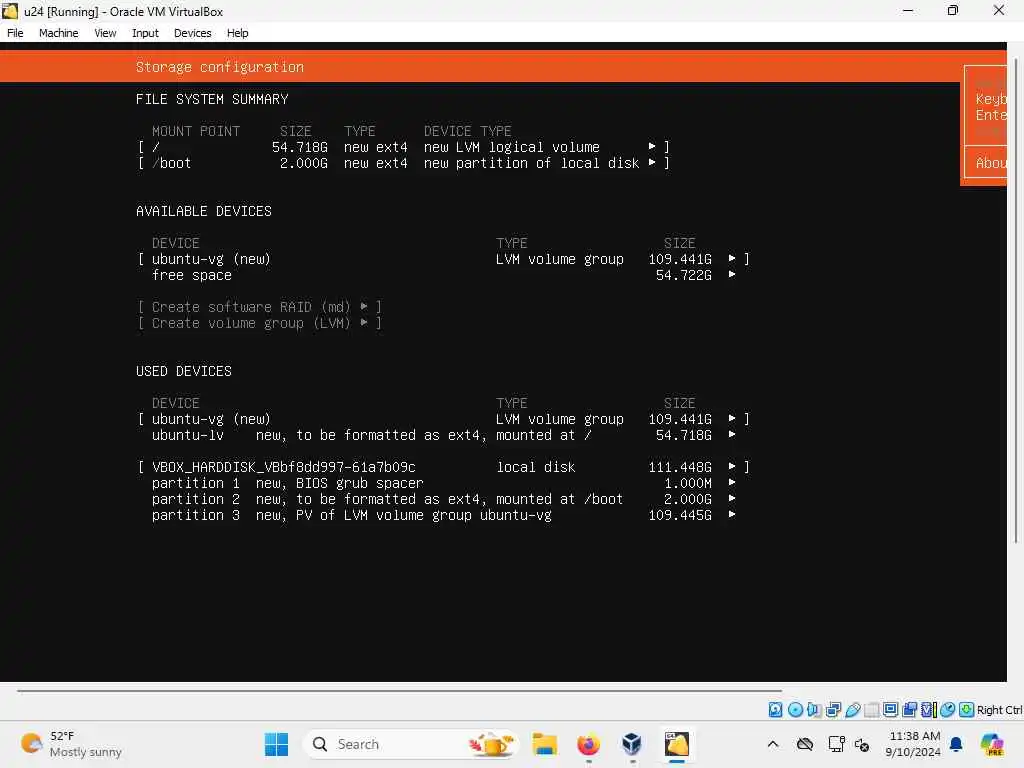Image resolution: width=1024 pixels, height=768 pixels.
Task: Open notifications bell icon
Action: pos(956,744)
